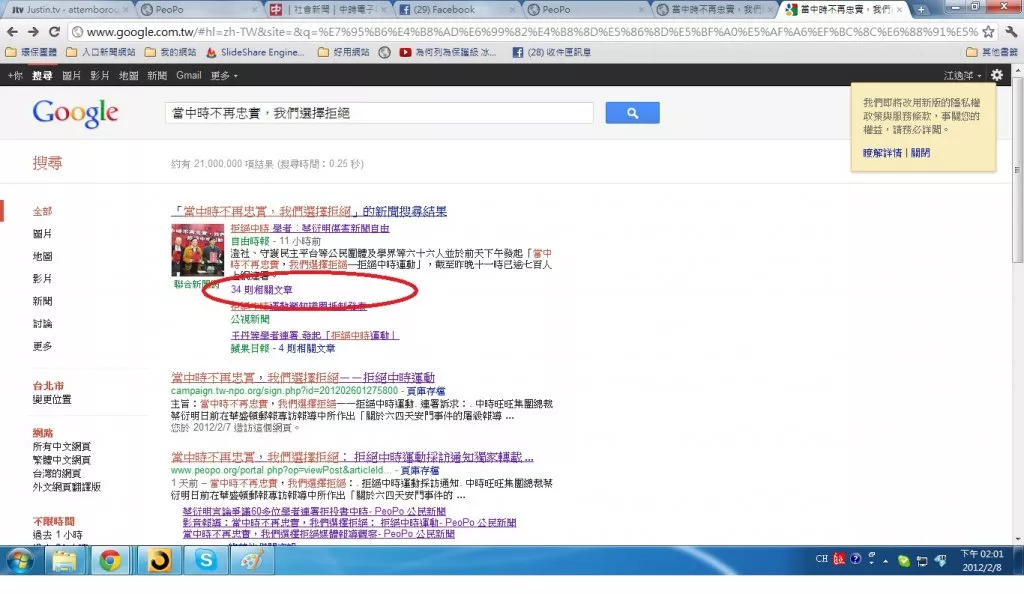This screenshot has height=594, width=1024.
Task: Select 繁體中文網頁 filter
Action: [61, 460]
